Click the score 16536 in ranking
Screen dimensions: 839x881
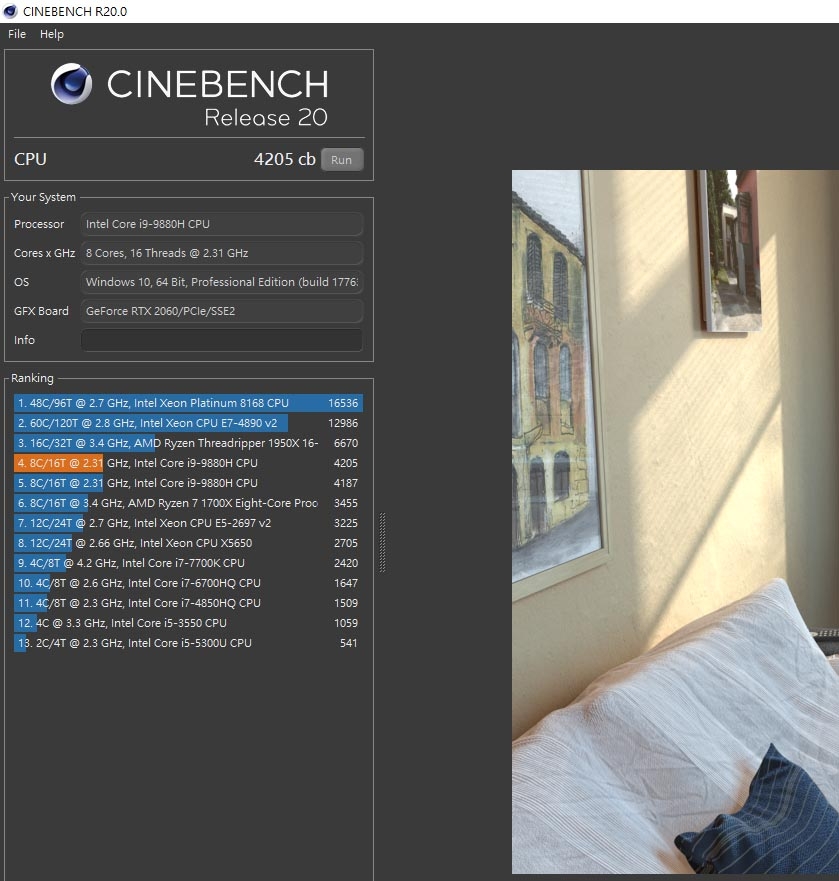343,403
